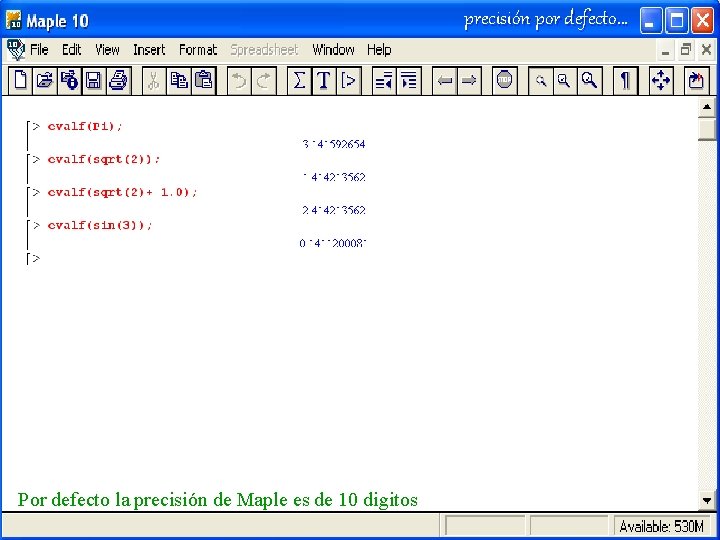
Task: Set largest zoom with third magnifier icon
Action: pos(590,81)
